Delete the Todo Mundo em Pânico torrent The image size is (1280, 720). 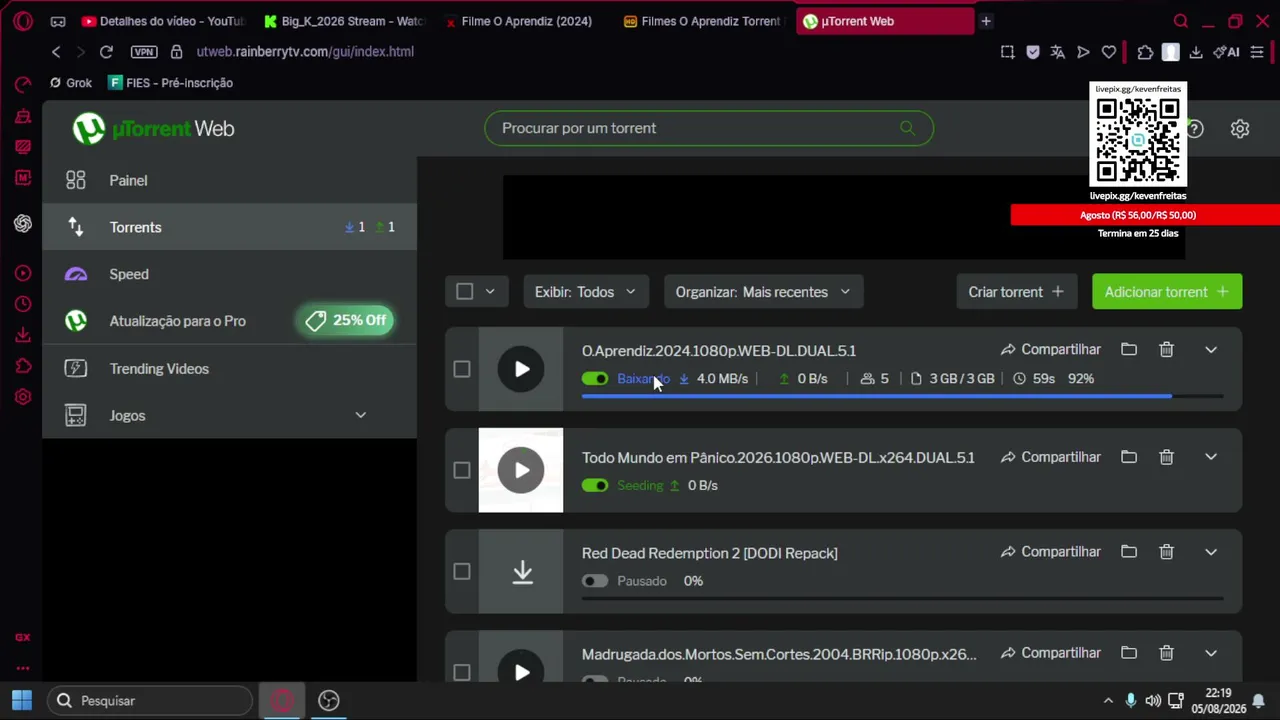tap(1166, 457)
